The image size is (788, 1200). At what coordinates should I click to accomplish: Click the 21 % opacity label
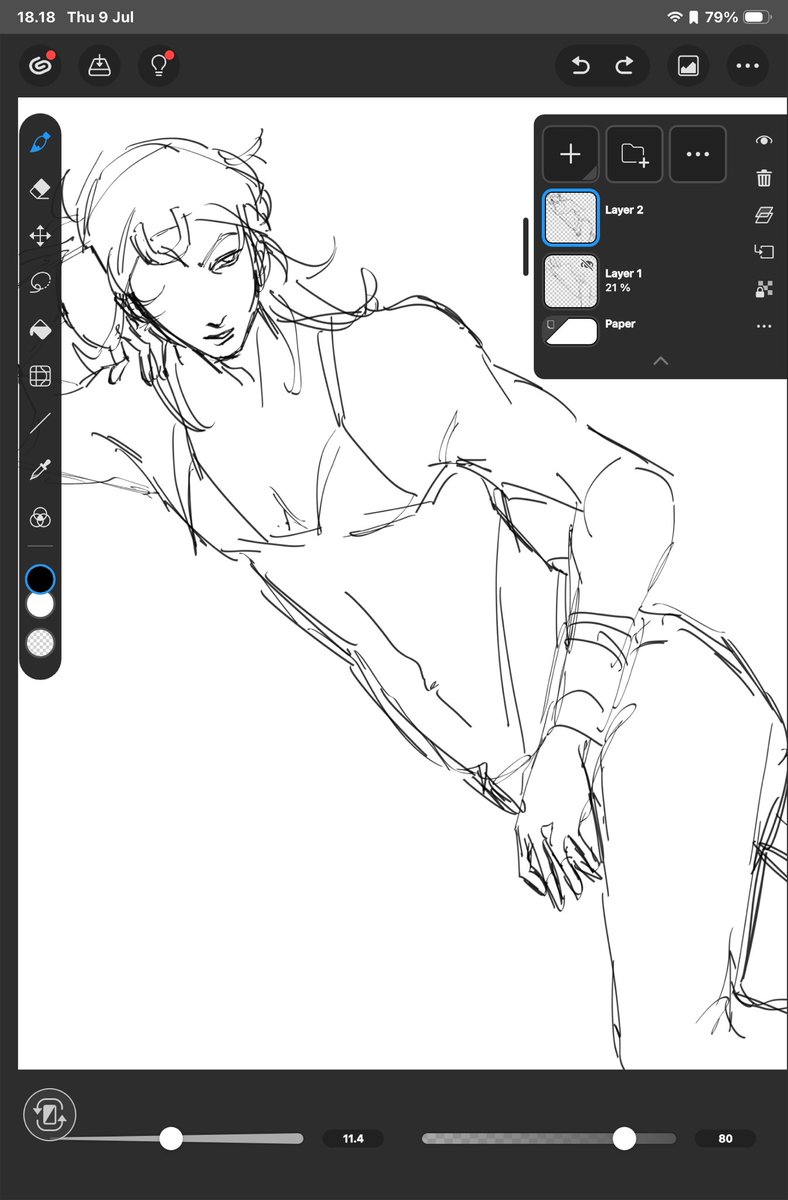pos(617,288)
